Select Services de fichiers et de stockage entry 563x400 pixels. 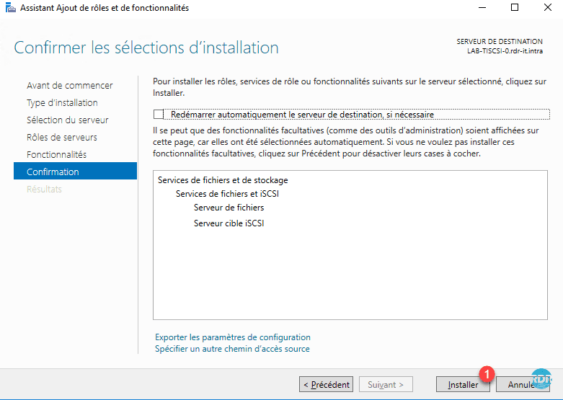(x=223, y=180)
